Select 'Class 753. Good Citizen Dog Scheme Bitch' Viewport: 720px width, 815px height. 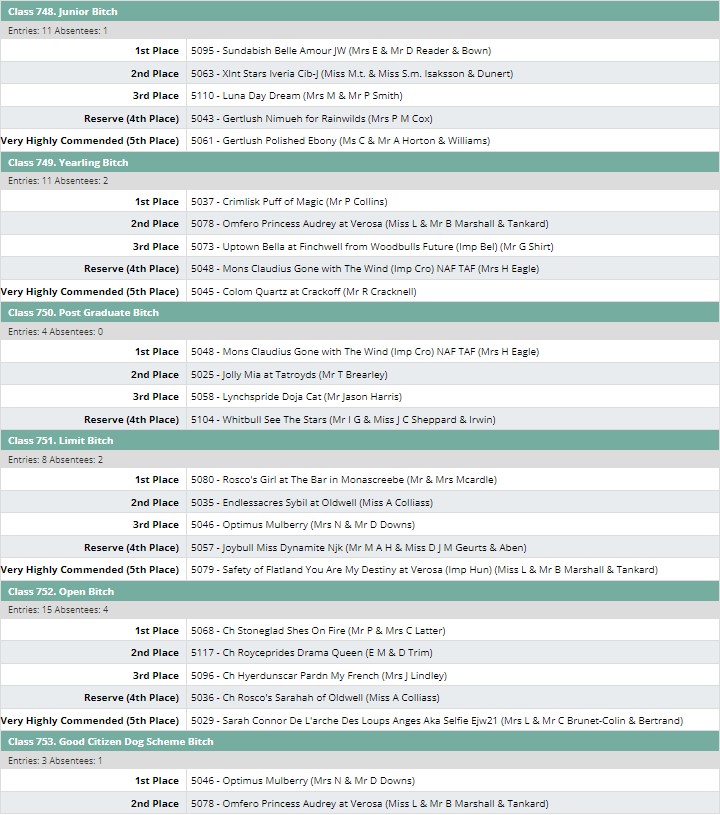tap(360, 741)
